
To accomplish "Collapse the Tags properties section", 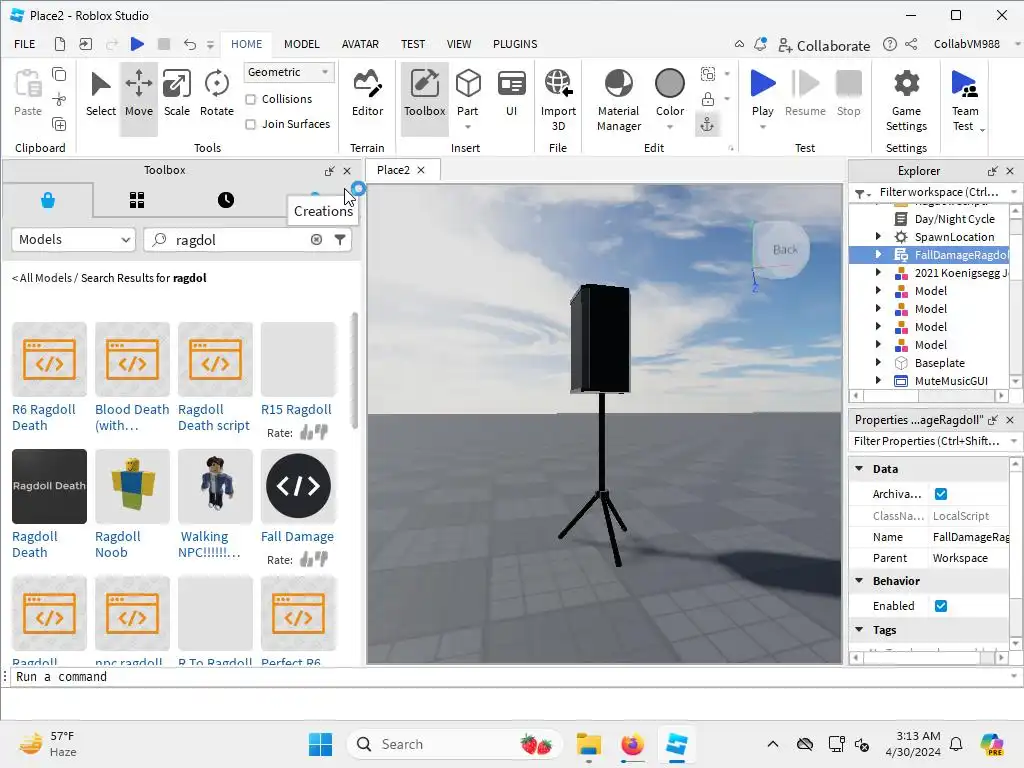I will click(x=859, y=630).
